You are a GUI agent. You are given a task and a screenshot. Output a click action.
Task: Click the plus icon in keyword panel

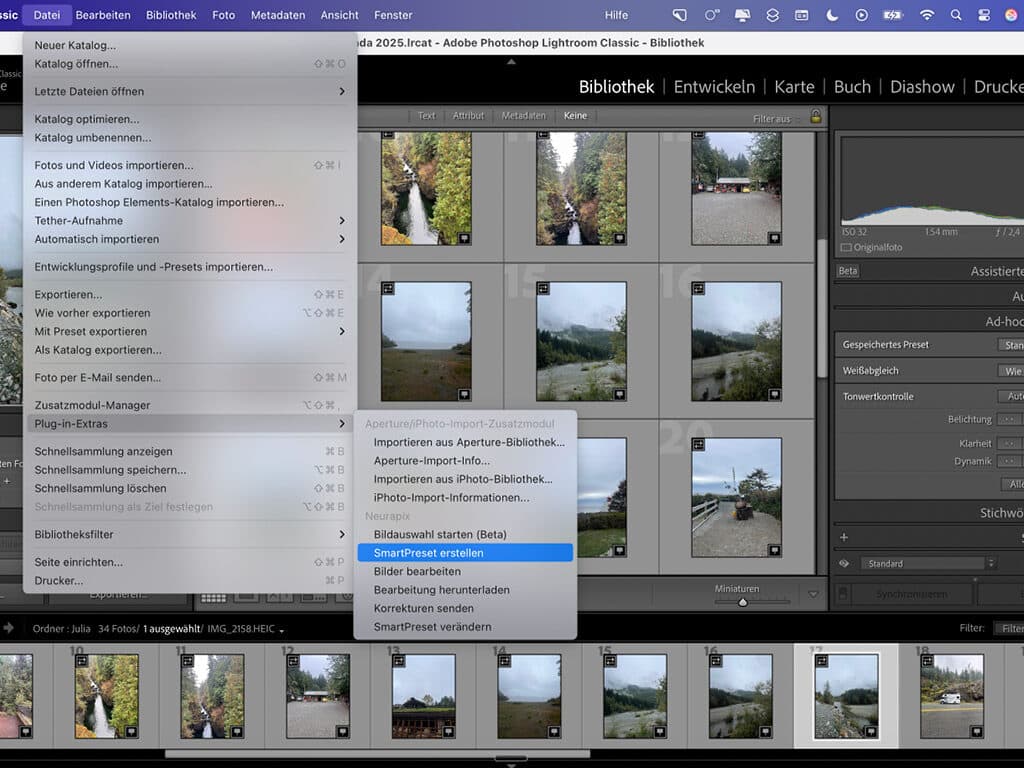[x=844, y=537]
